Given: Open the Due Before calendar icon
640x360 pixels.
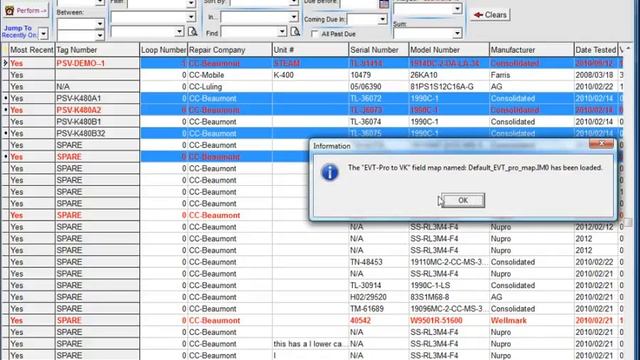Looking at the screenshot, I should [x=384, y=4].
